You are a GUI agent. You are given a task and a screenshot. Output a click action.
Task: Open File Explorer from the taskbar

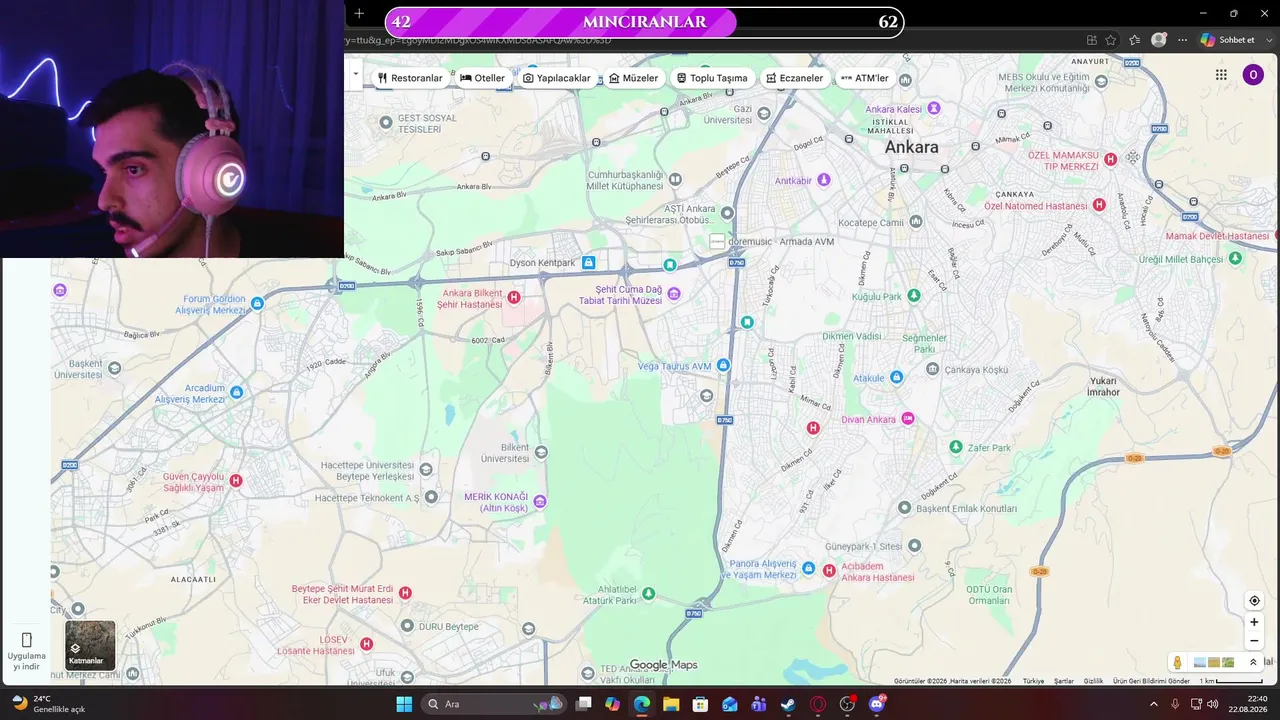click(671, 704)
